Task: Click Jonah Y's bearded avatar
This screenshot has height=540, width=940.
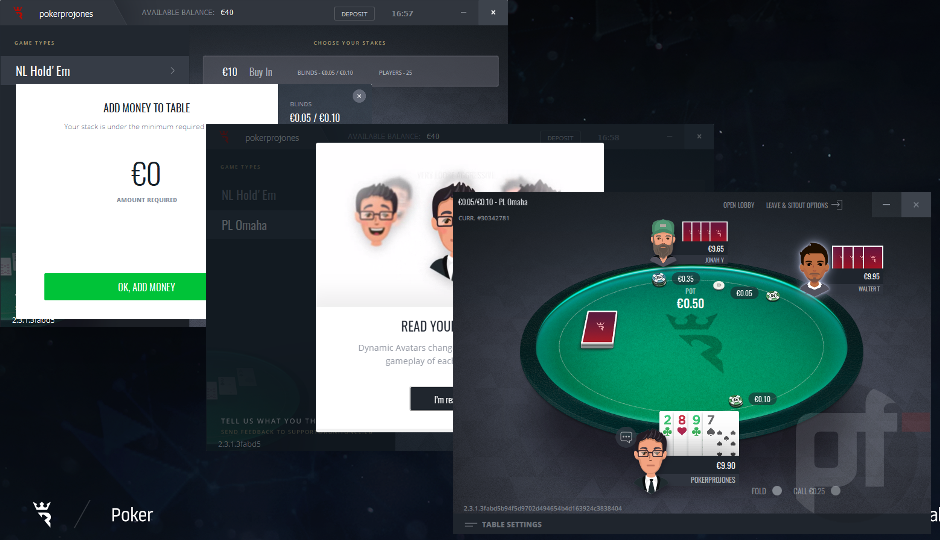Action: [x=663, y=241]
